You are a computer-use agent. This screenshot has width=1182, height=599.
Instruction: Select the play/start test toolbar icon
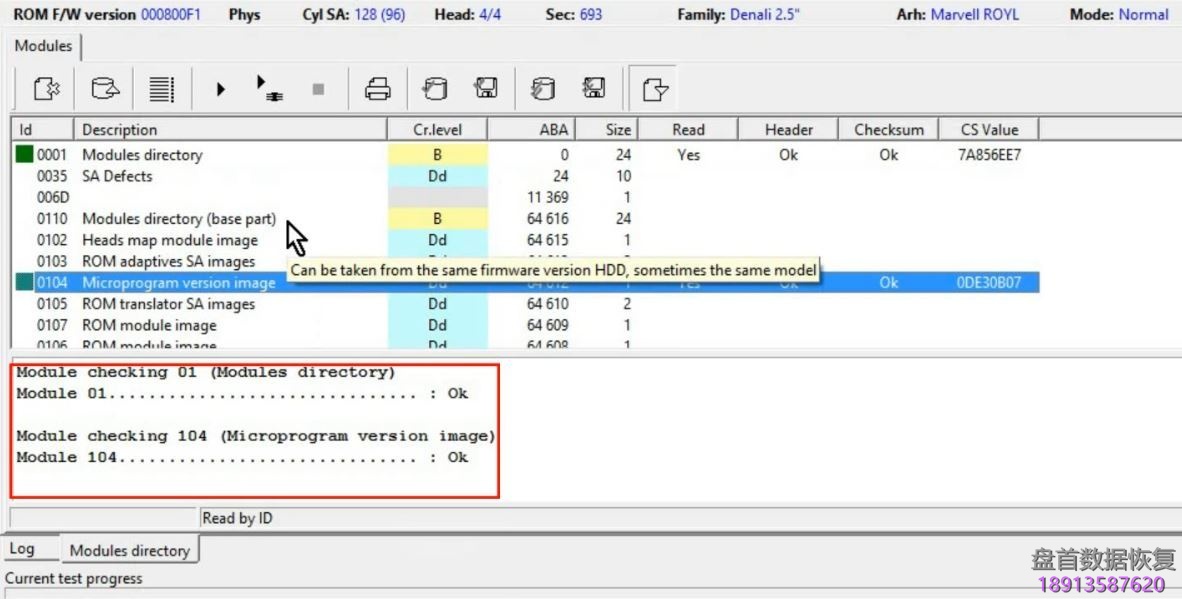coord(220,89)
